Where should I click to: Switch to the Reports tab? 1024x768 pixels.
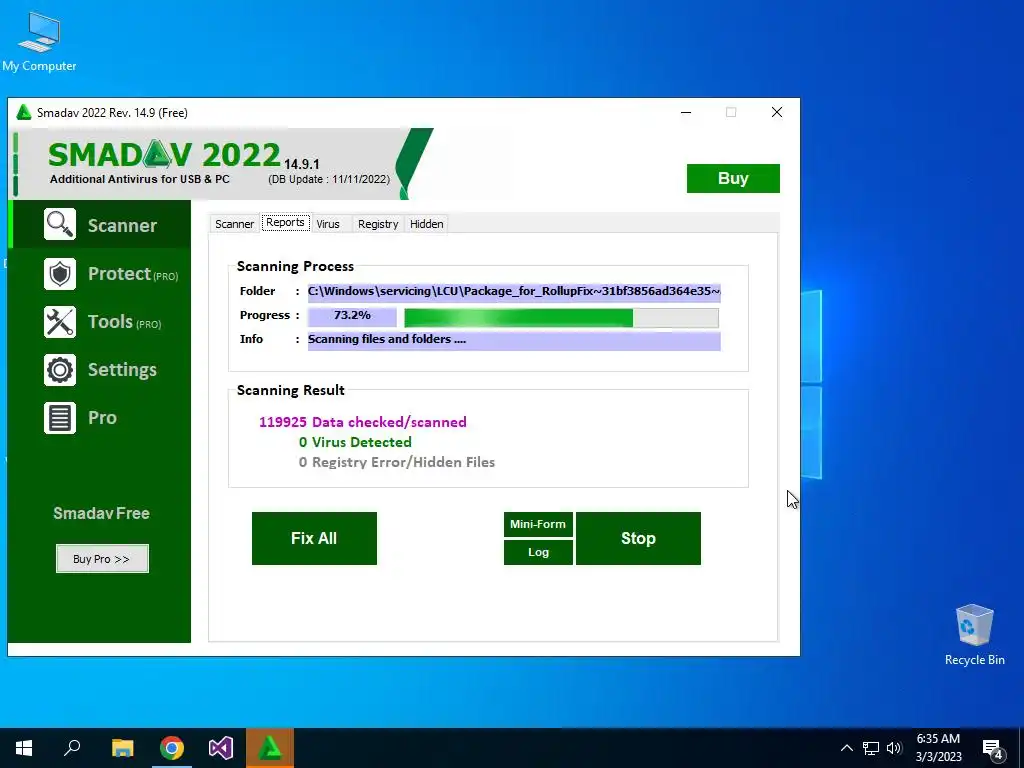(x=285, y=223)
